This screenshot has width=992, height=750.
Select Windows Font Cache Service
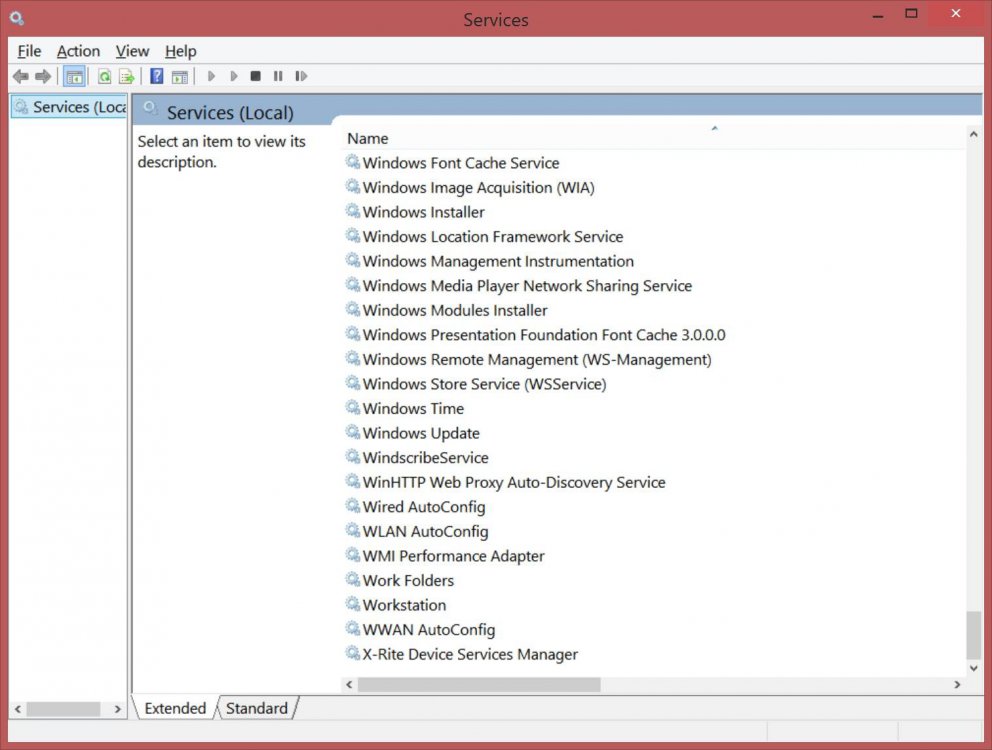[x=453, y=163]
